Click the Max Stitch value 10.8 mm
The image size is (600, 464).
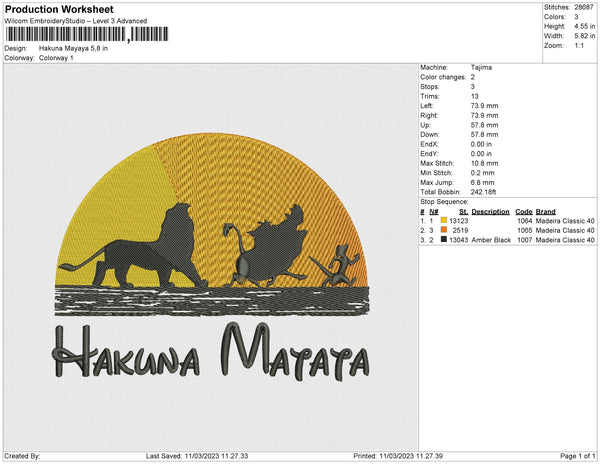pyautogui.click(x=484, y=163)
